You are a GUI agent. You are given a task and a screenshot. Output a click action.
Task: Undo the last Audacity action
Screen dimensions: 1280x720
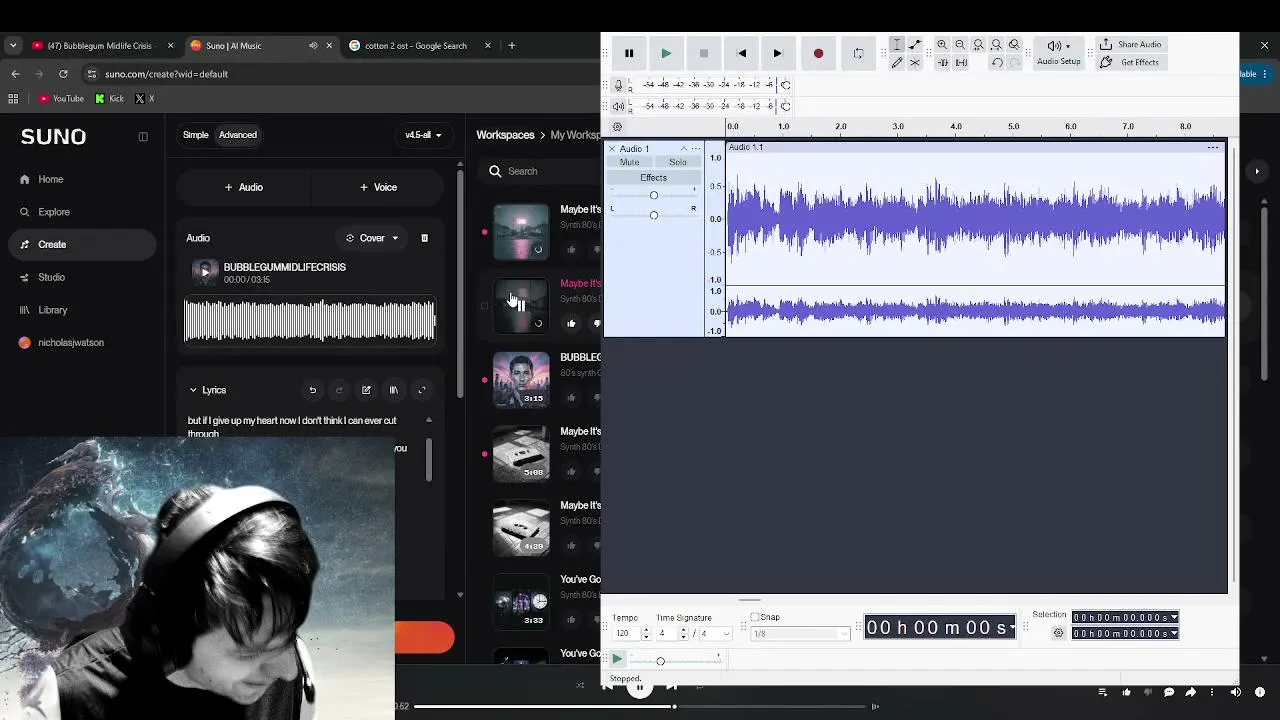pos(997,63)
